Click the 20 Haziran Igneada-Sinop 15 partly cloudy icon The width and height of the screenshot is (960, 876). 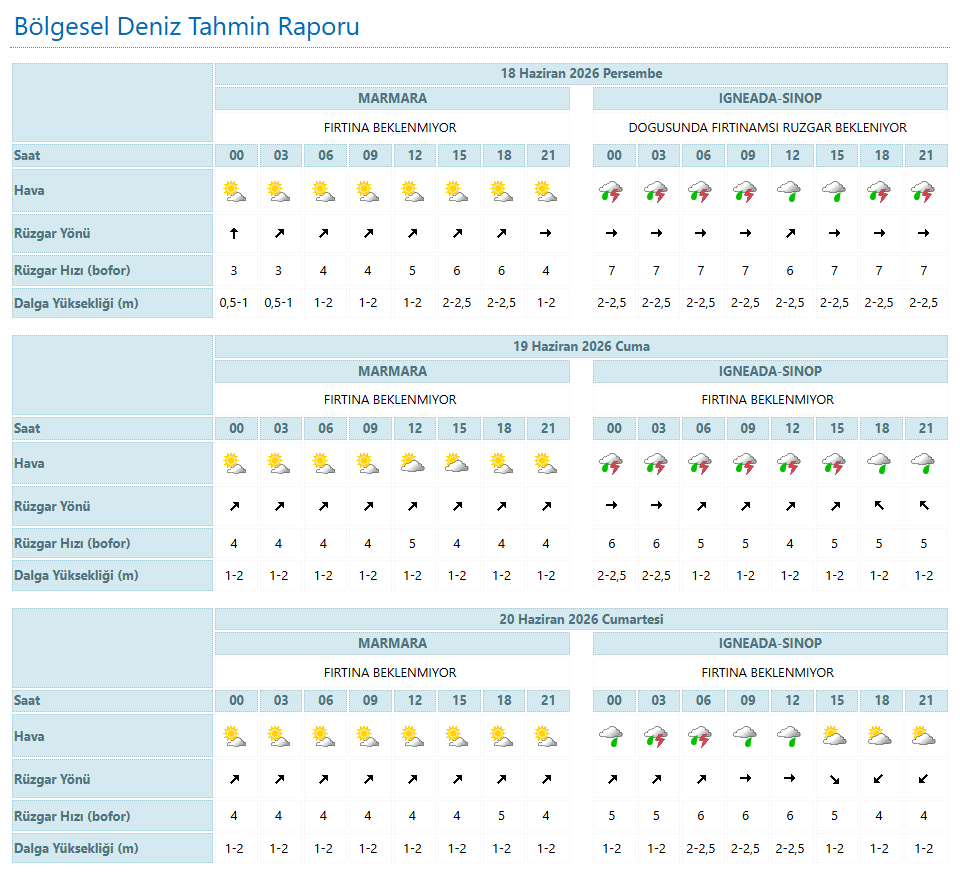834,736
